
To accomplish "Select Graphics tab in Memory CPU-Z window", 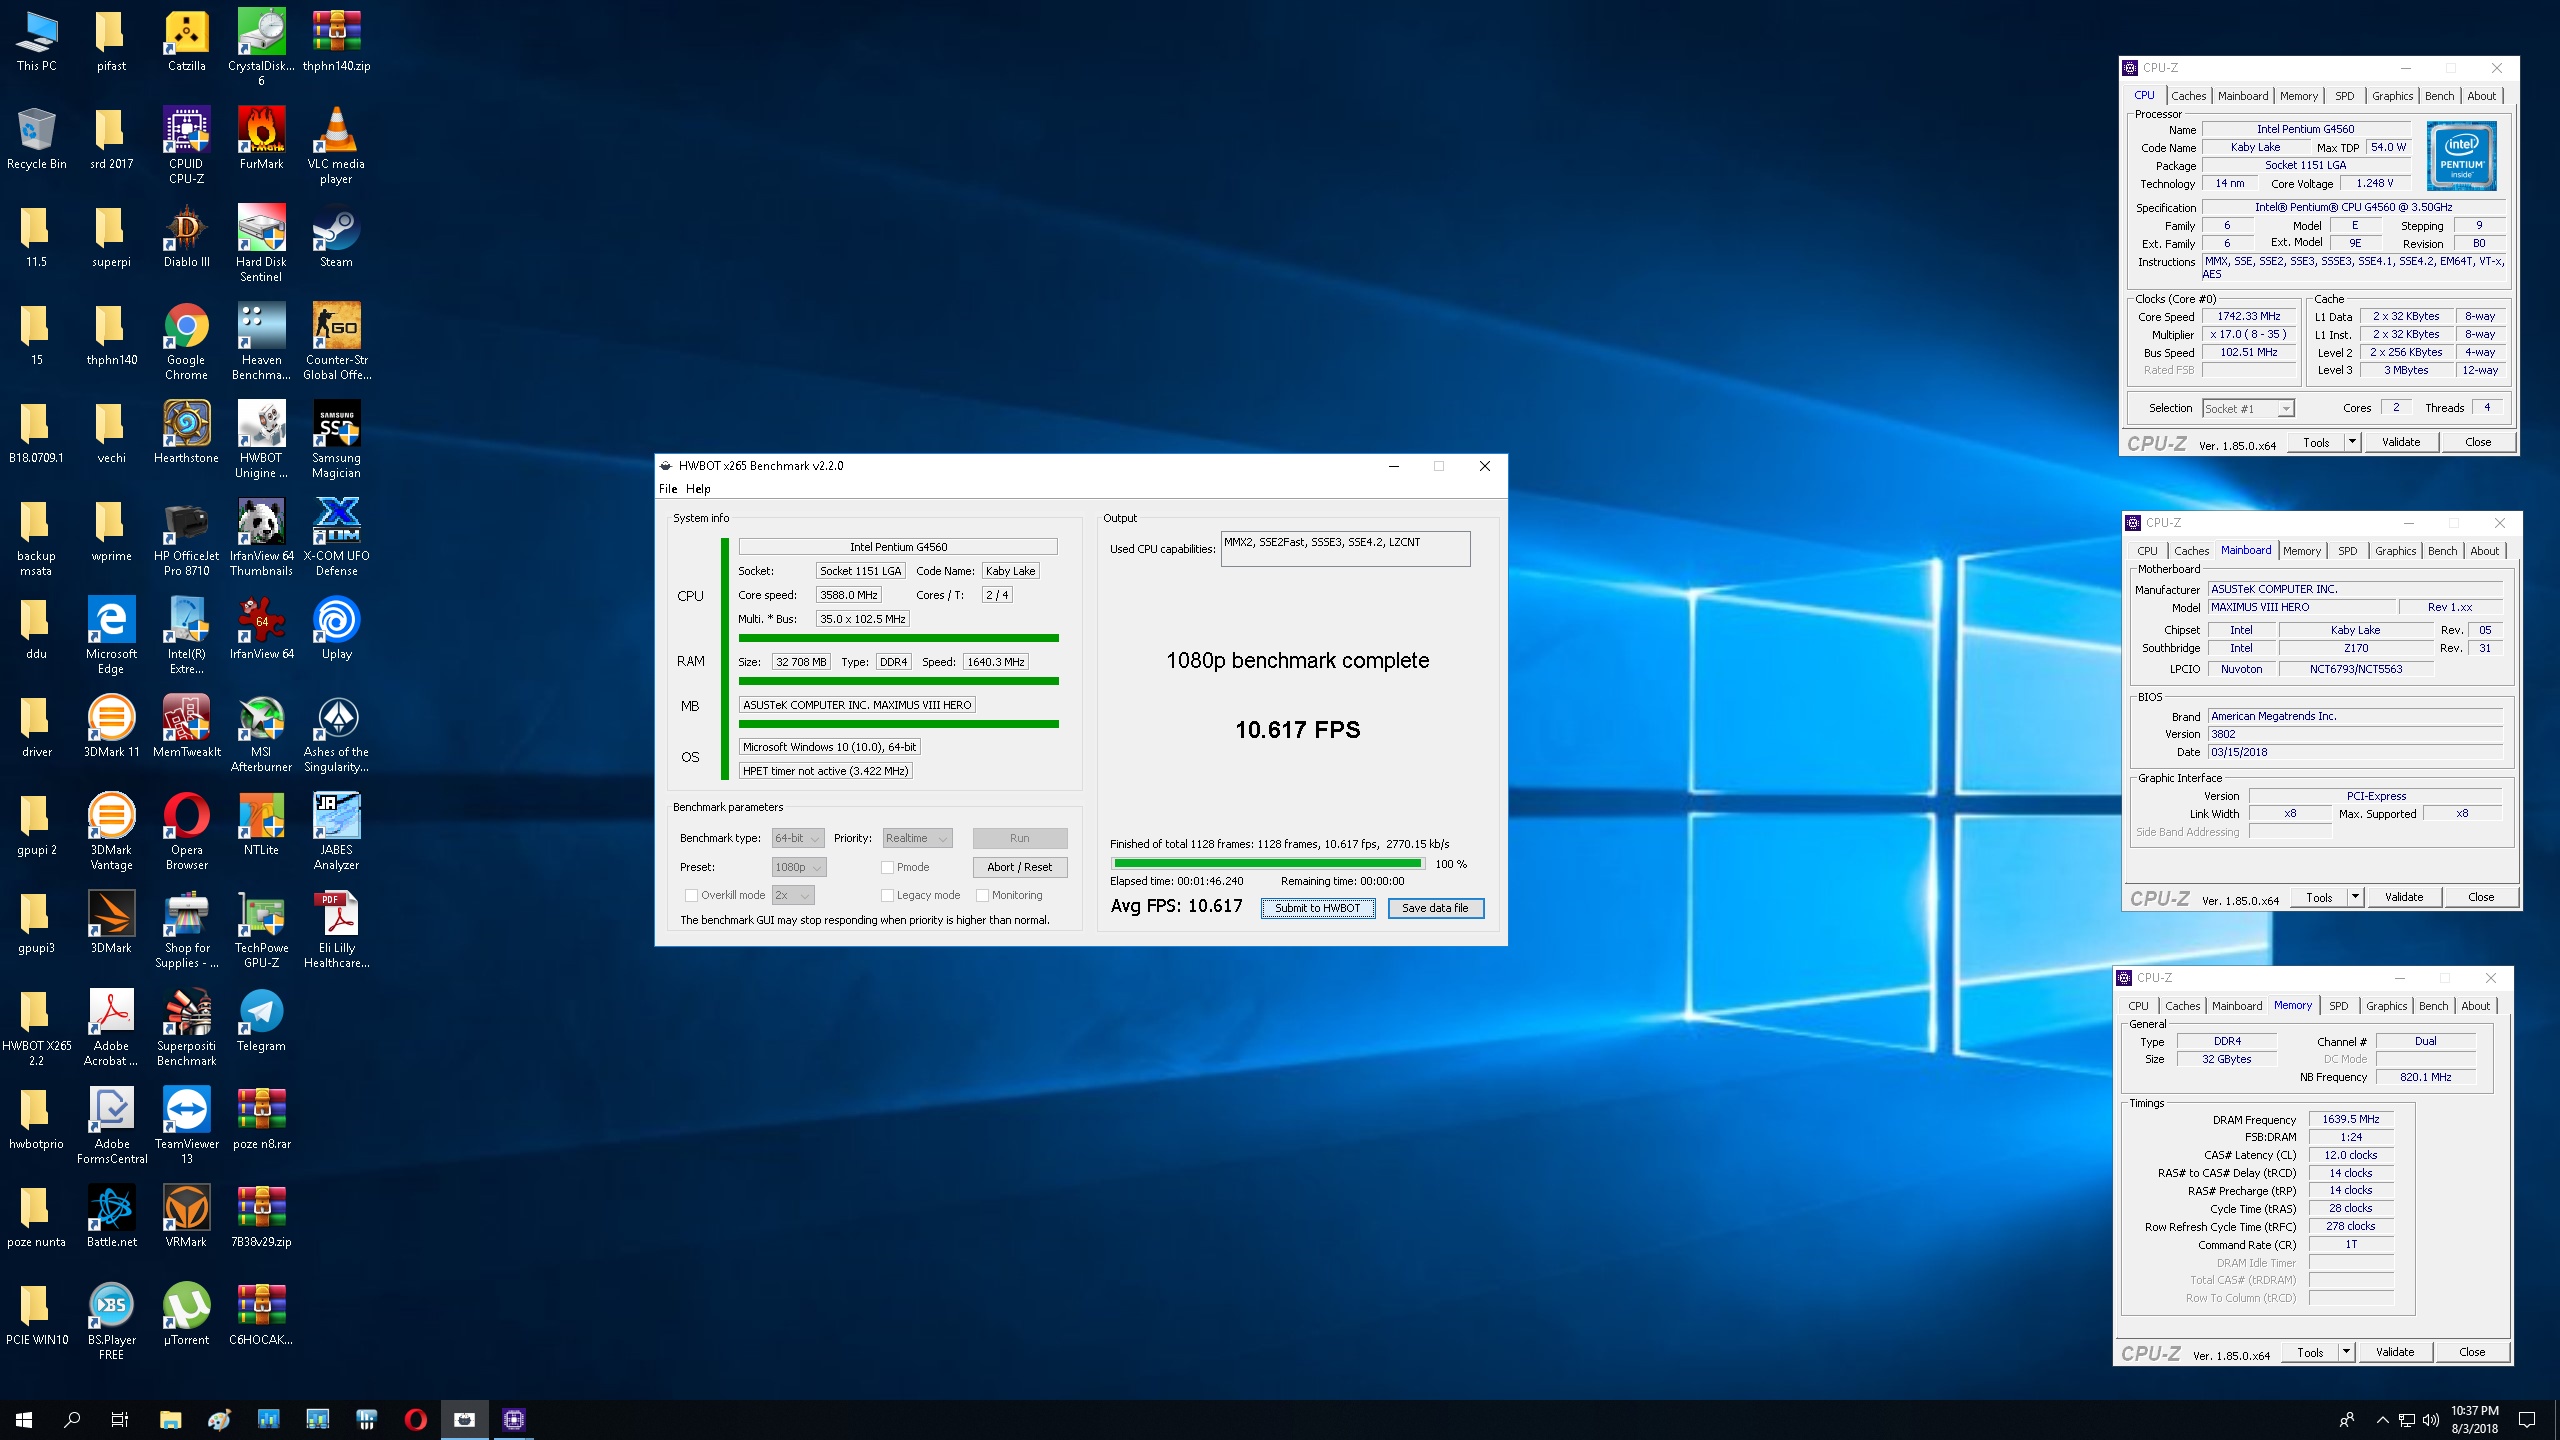I will pyautogui.click(x=2386, y=1006).
